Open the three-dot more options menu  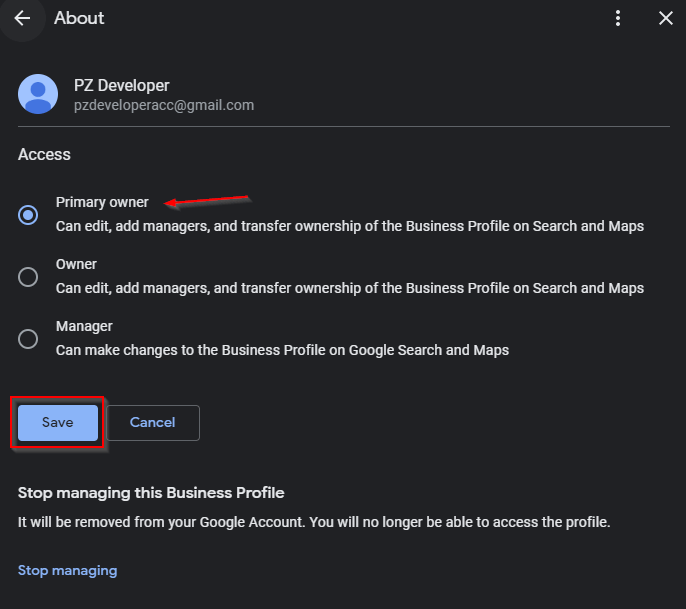[x=618, y=18]
